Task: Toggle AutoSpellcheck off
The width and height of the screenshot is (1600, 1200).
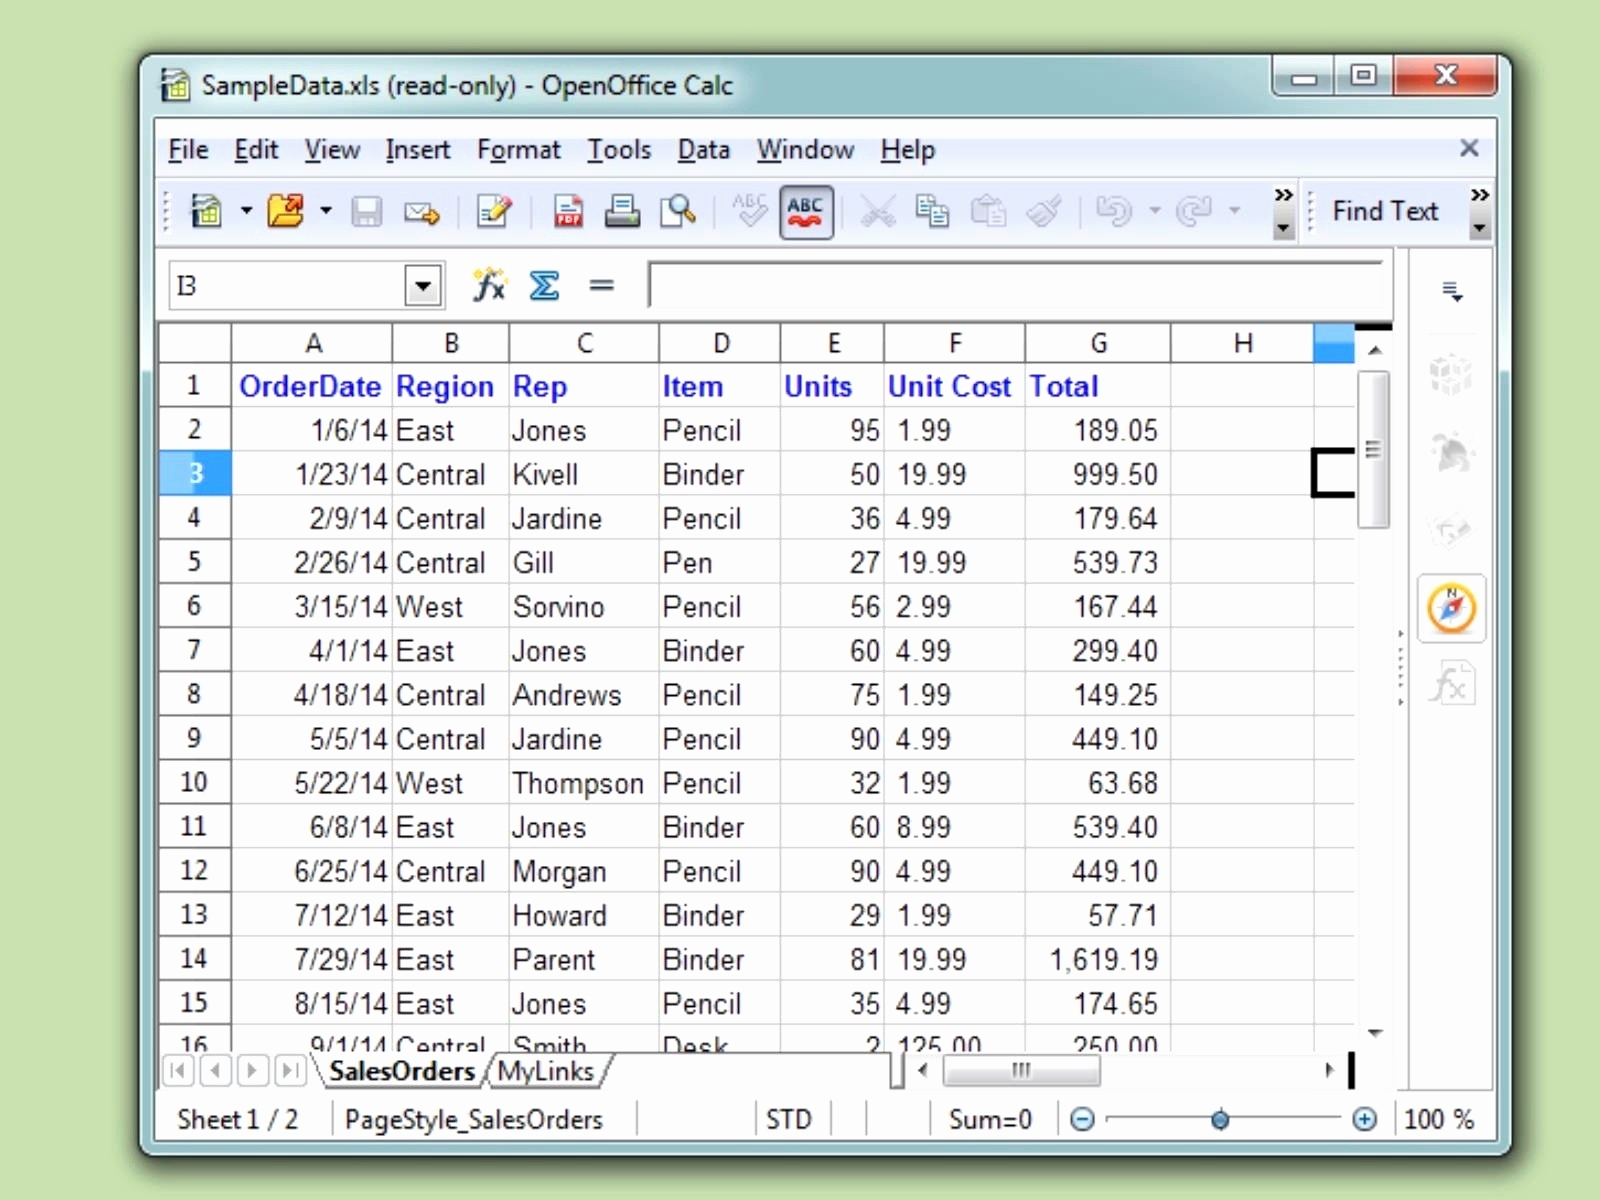Action: click(x=806, y=211)
